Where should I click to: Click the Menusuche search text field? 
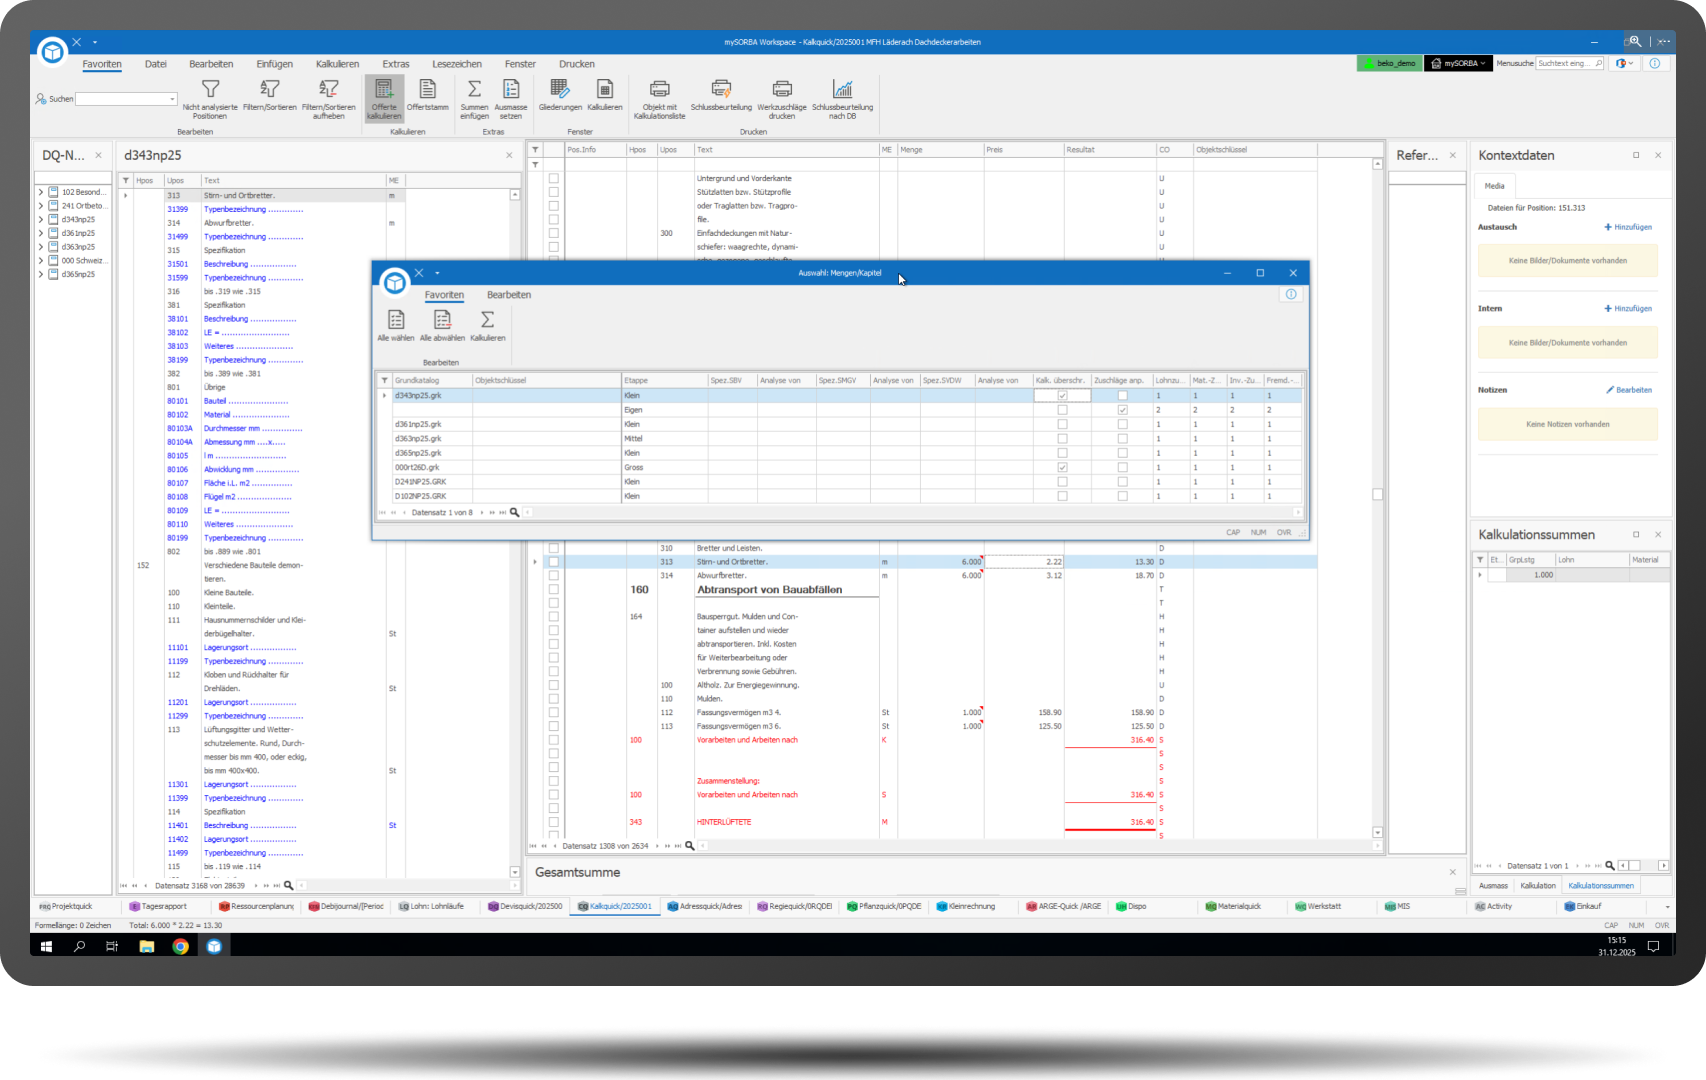[1565, 63]
